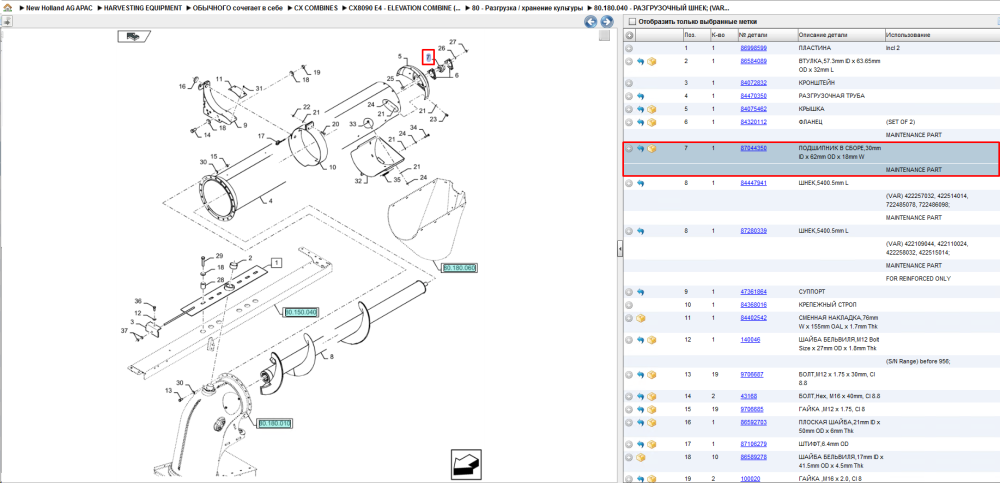Open part number link 9706687
The height and width of the screenshot is (483, 1000).
751,375
